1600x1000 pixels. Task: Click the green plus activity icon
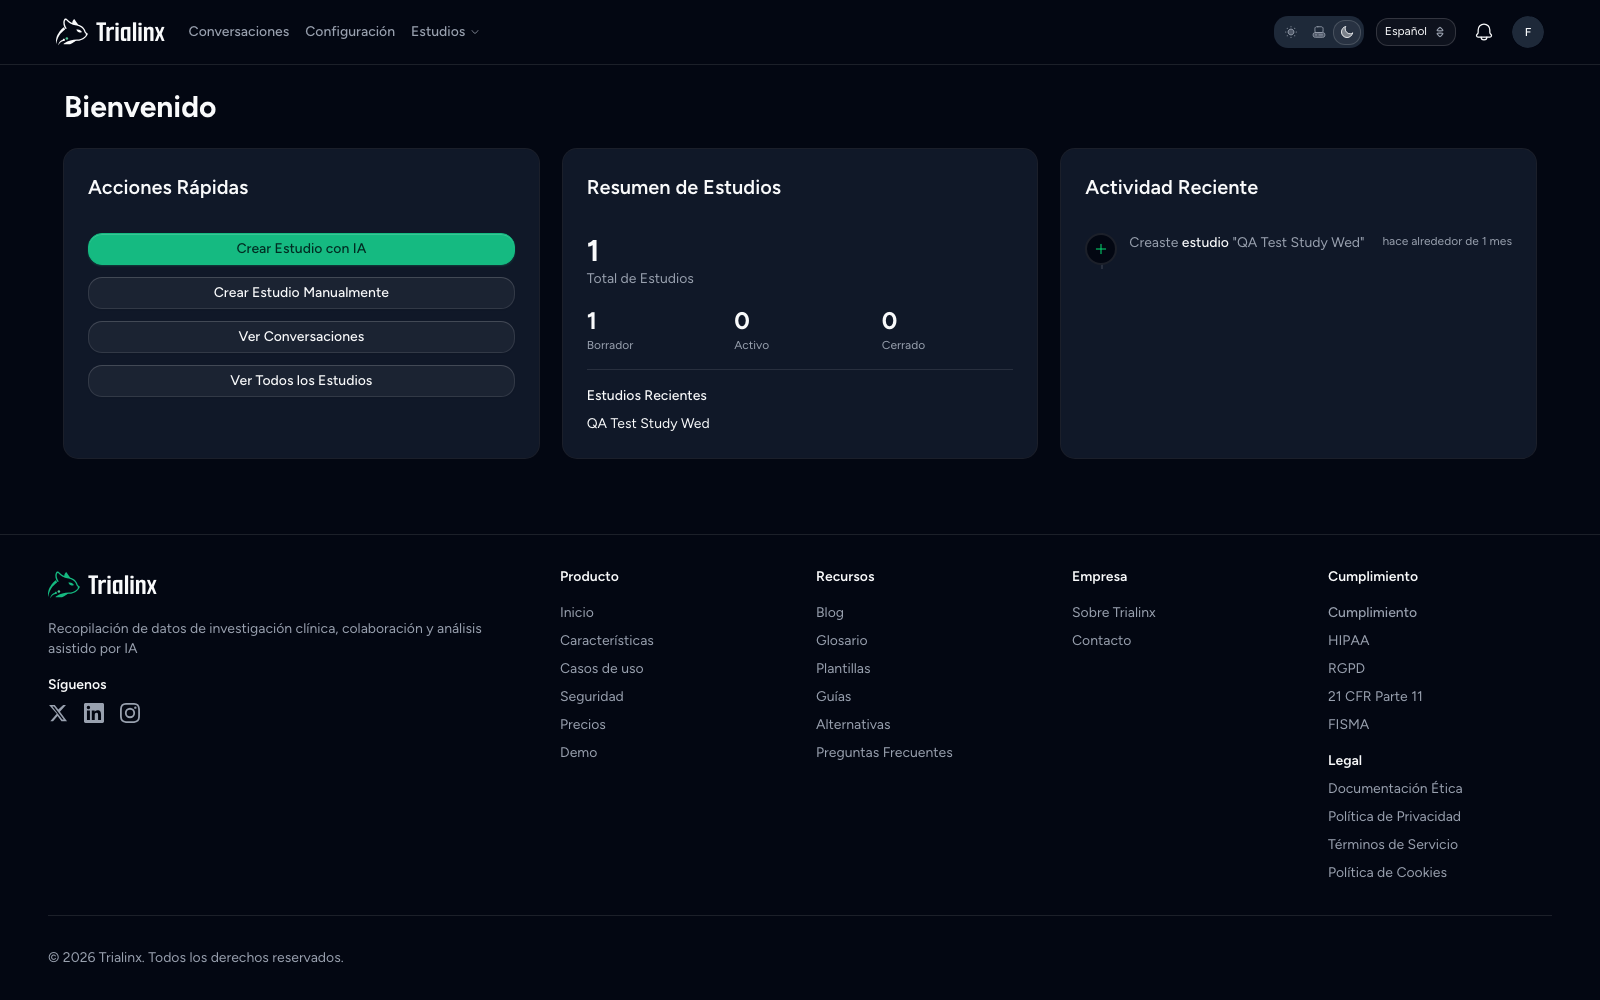1101,249
